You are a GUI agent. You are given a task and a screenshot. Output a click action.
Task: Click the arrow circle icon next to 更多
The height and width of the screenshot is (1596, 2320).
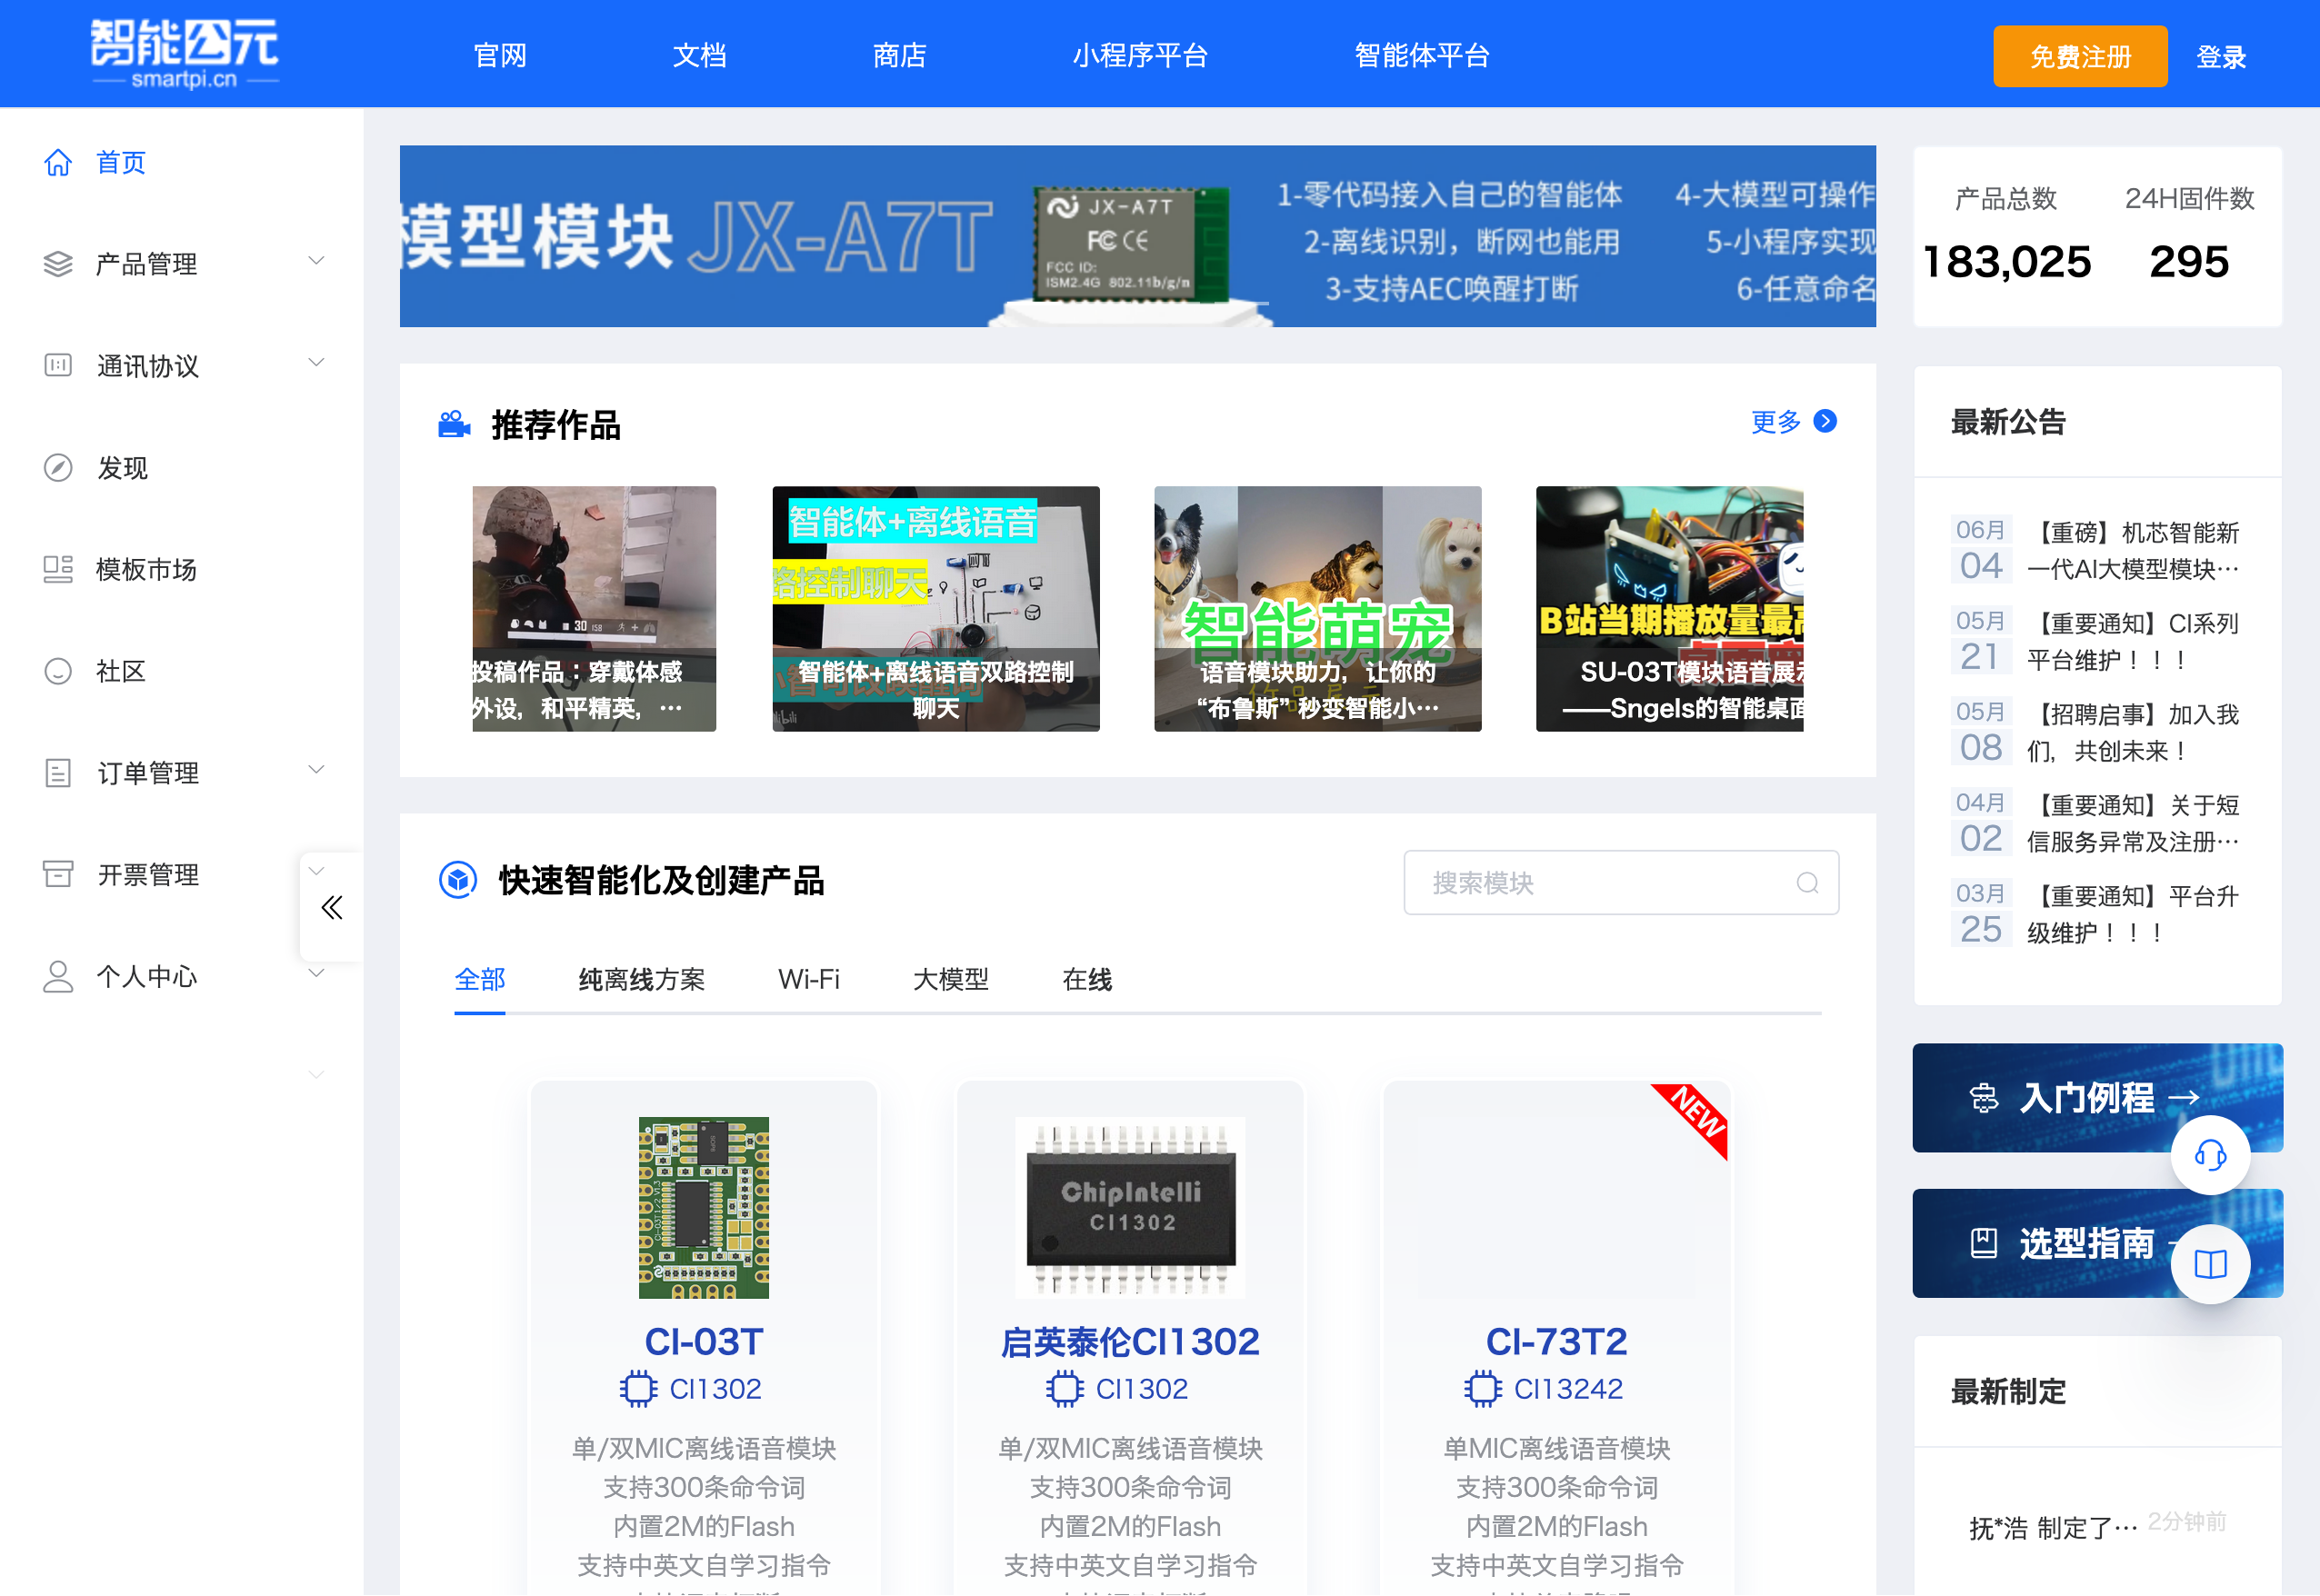click(1825, 421)
